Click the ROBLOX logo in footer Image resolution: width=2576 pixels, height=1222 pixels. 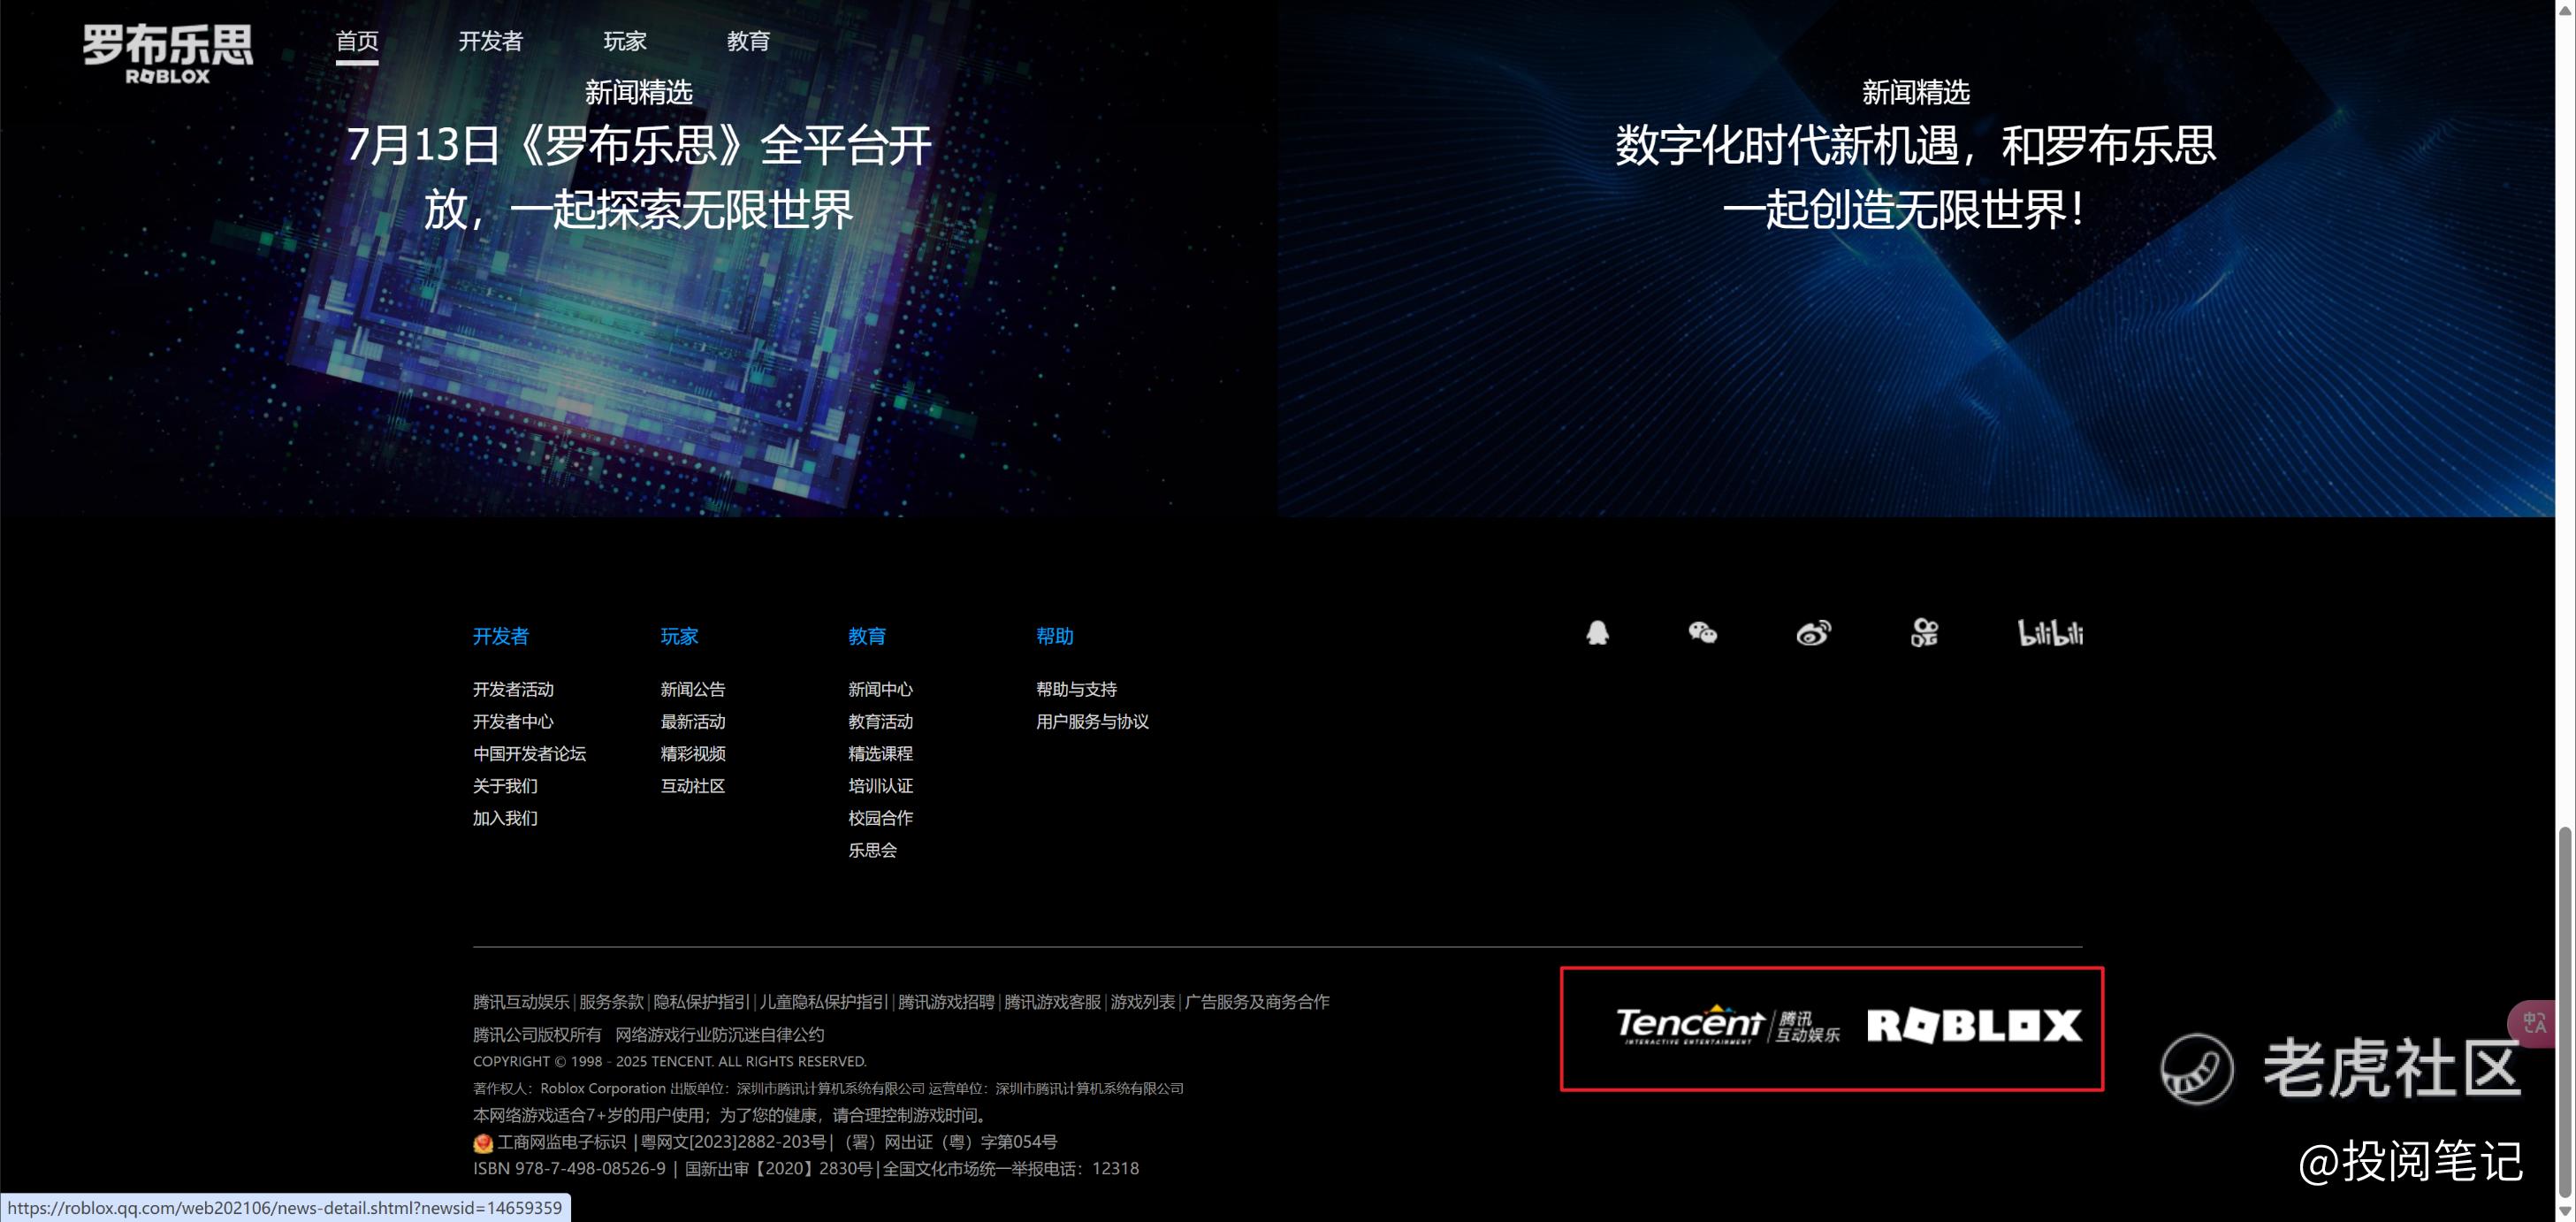1974,1026
